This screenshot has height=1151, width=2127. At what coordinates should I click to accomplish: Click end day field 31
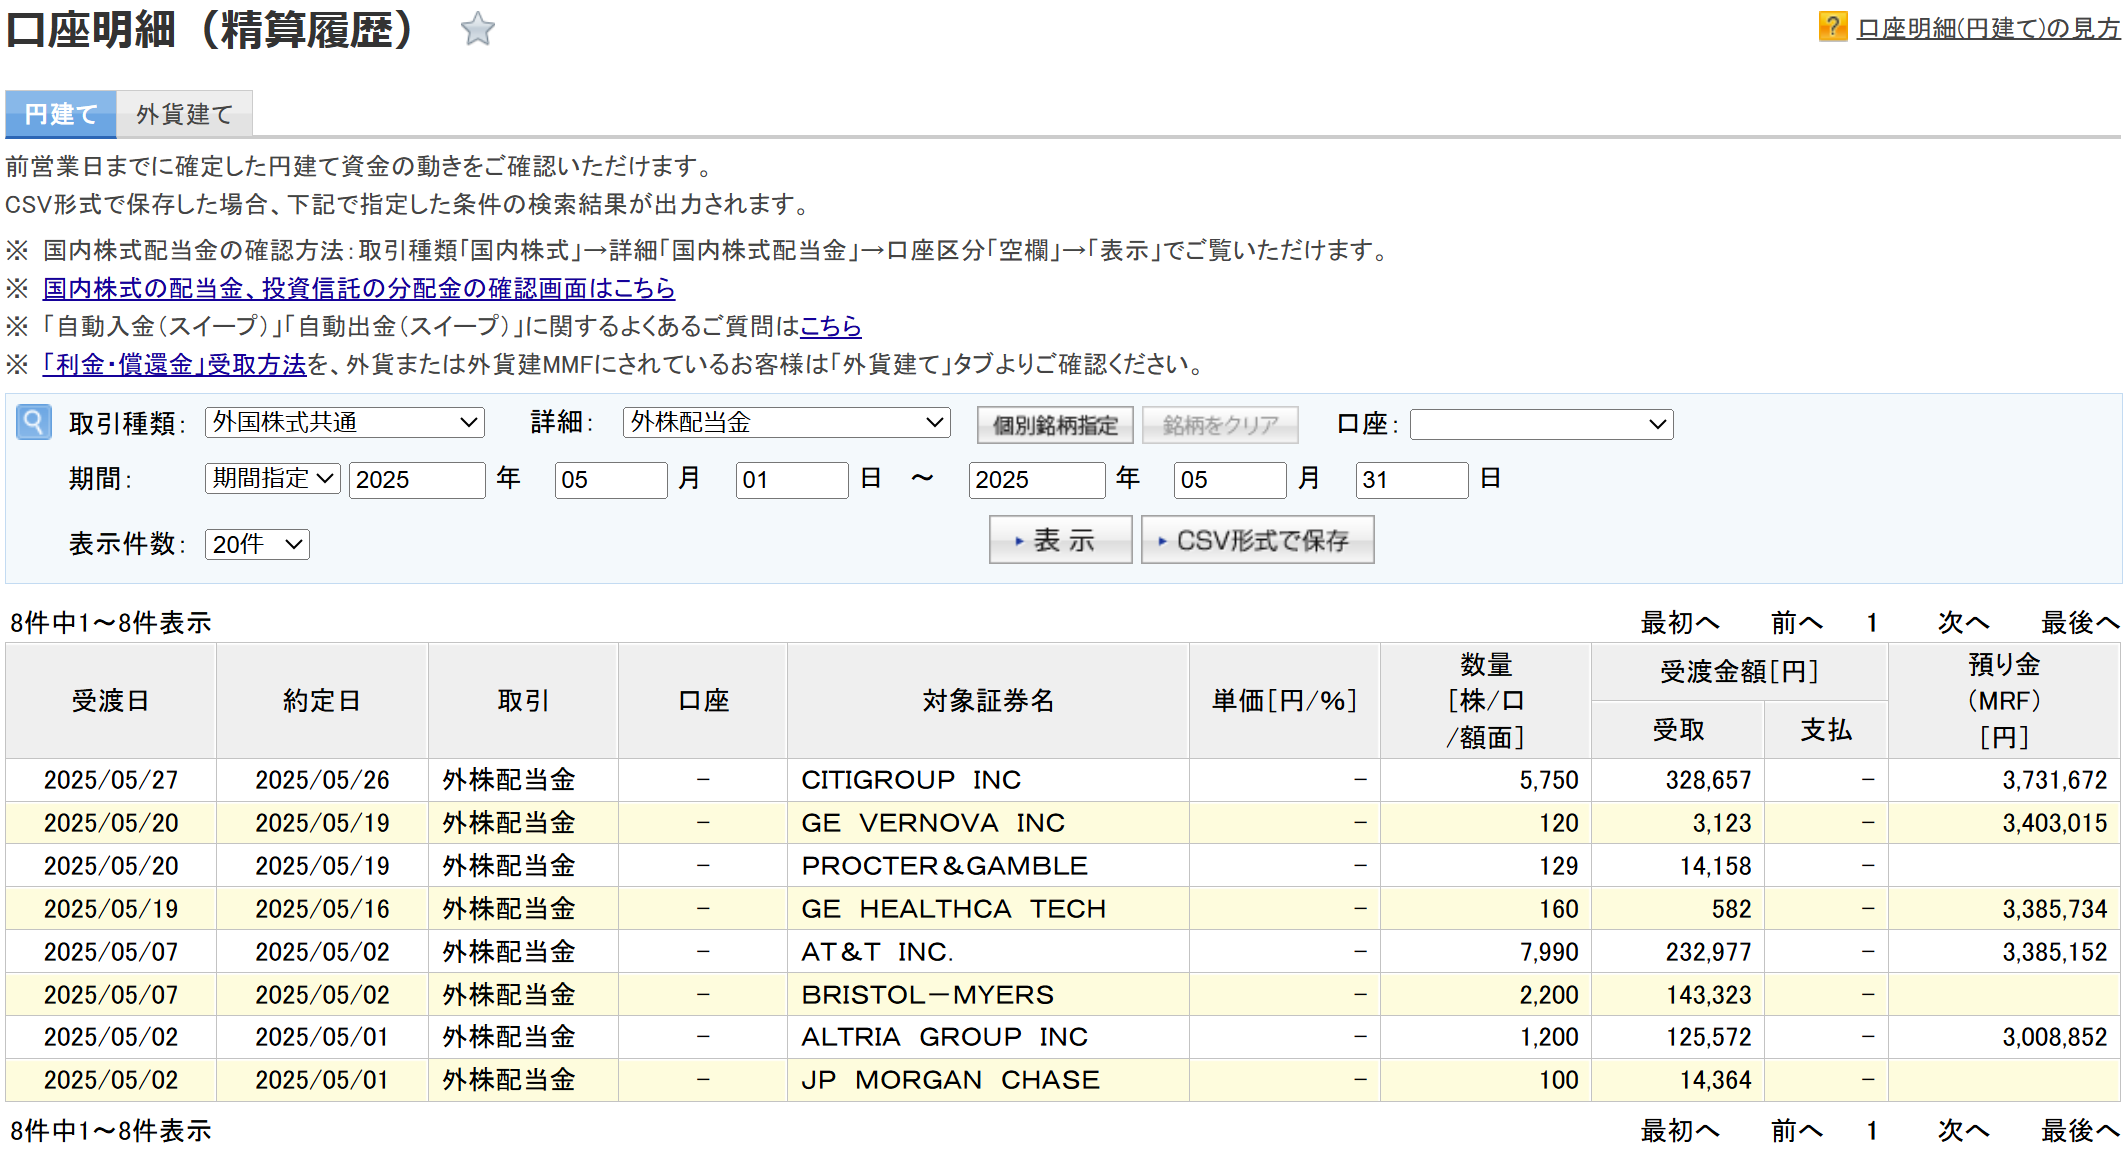(x=1412, y=480)
